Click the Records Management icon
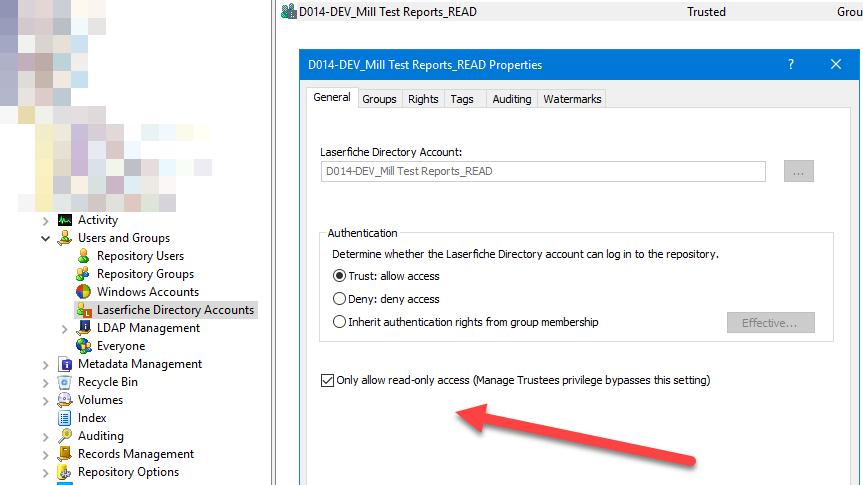 tap(65, 454)
